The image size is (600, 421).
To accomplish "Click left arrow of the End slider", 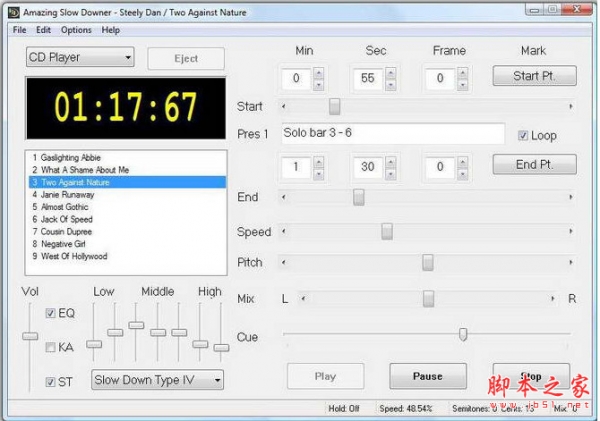I will 284,197.
